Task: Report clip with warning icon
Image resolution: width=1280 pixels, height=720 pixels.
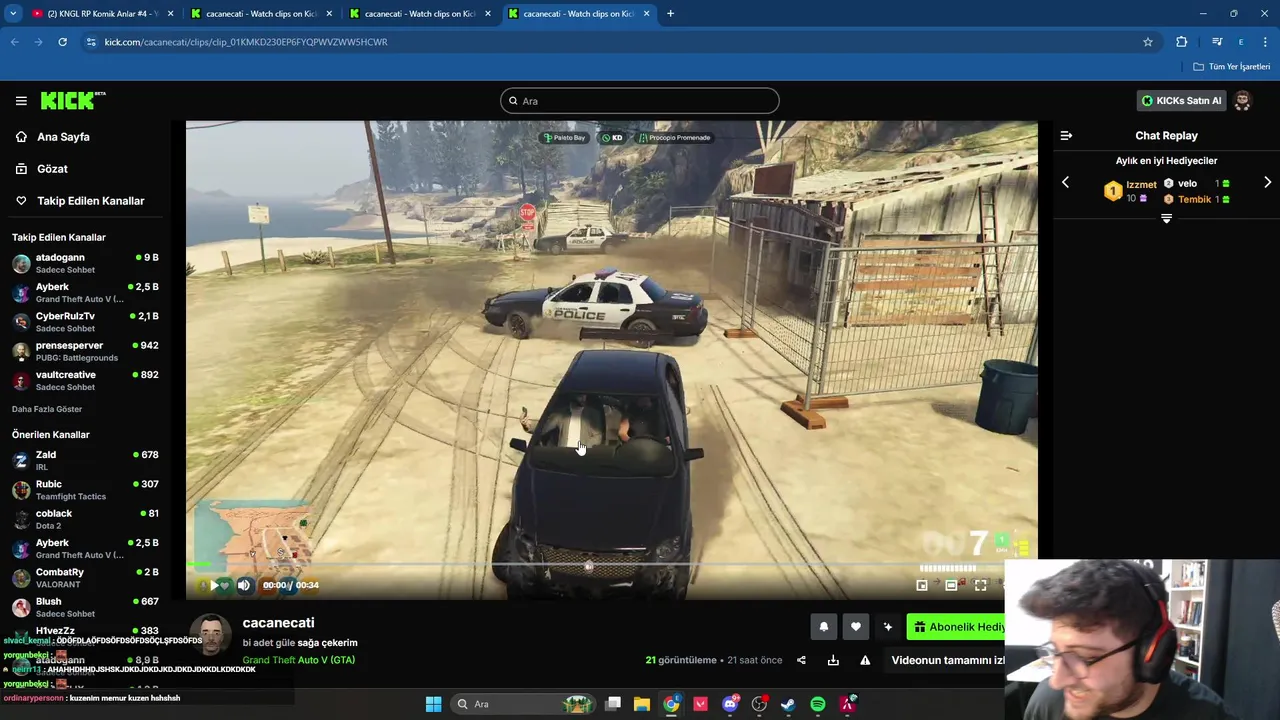Action: [865, 660]
